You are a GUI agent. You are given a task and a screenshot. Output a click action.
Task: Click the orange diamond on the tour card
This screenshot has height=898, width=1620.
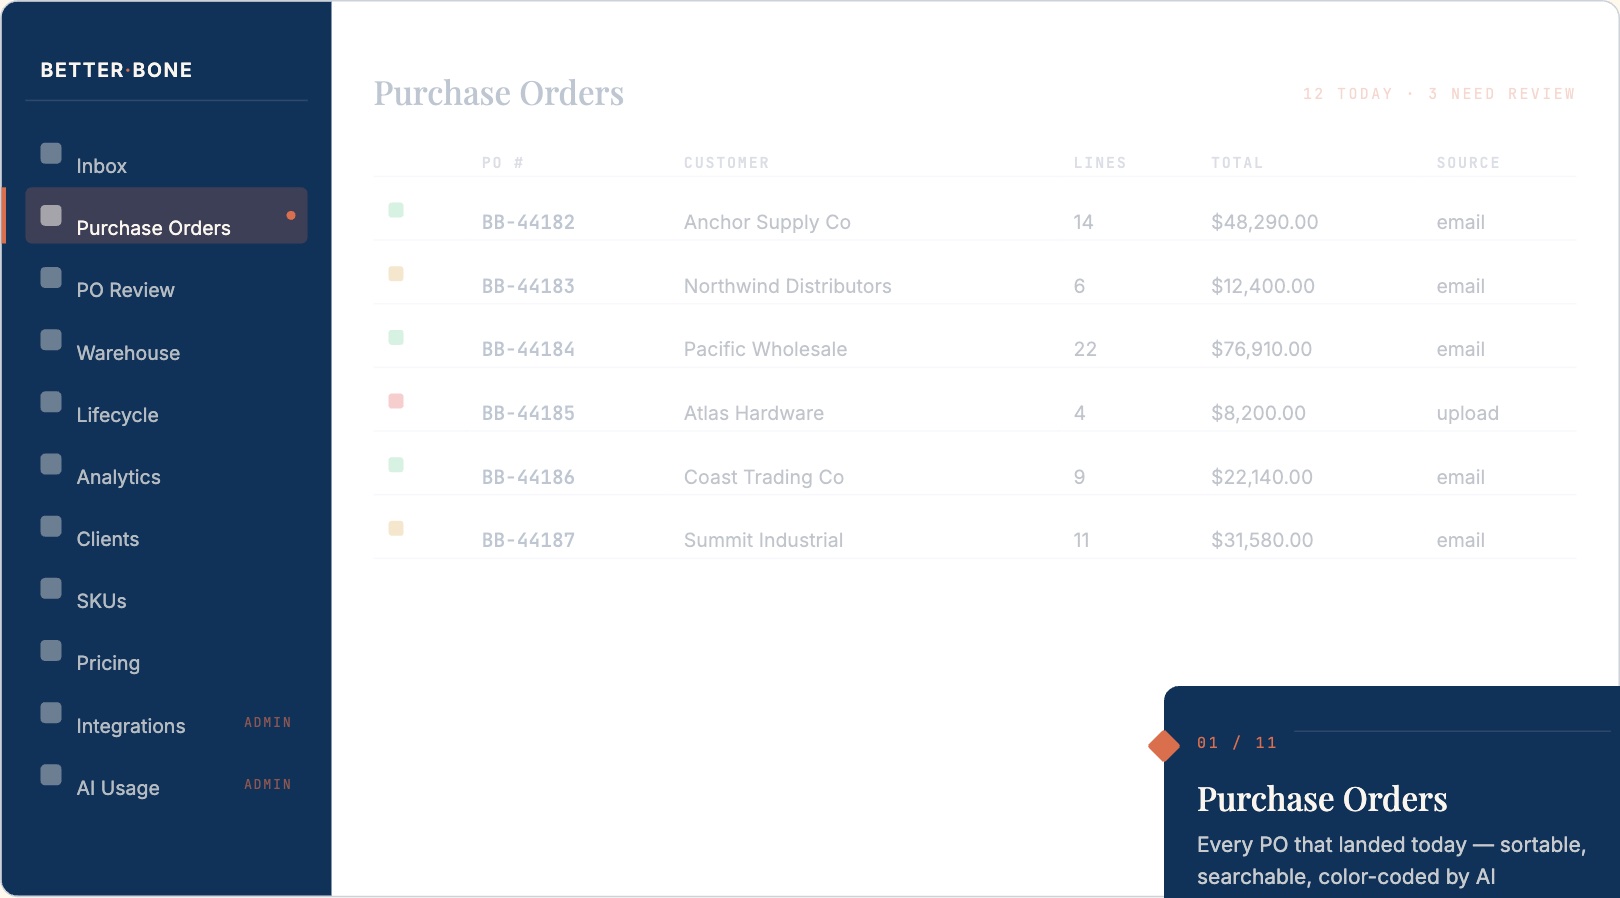click(1162, 744)
